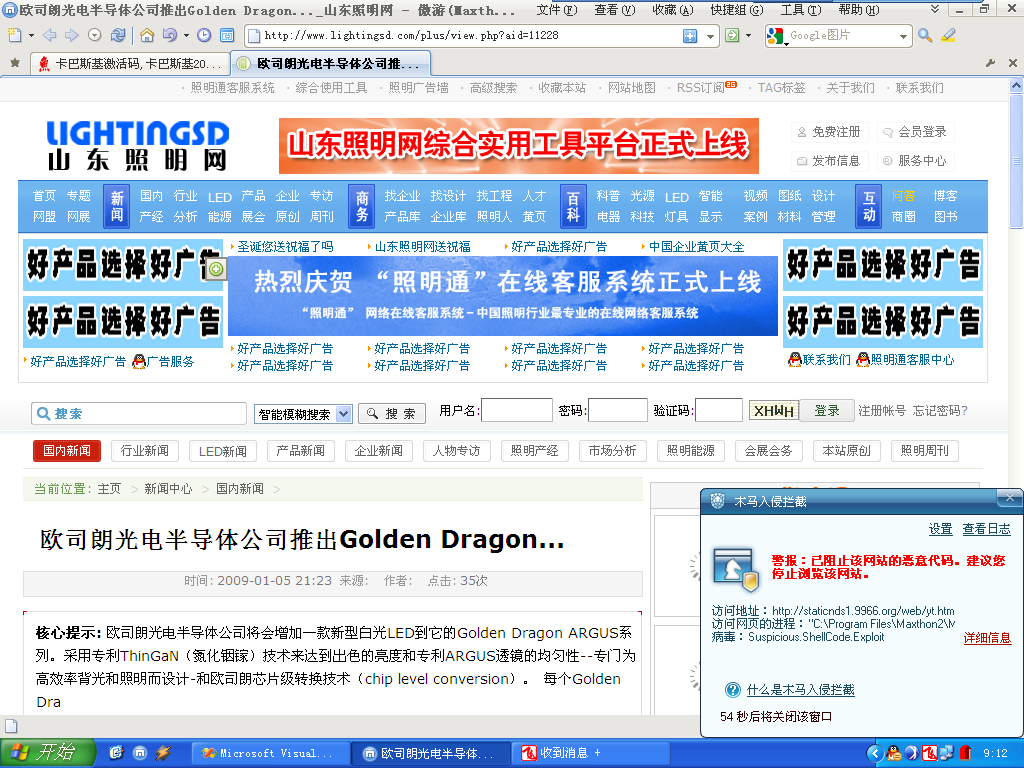Screen dimensions: 1024x768
Task: Open the 工具(T) menu
Action: pos(801,10)
